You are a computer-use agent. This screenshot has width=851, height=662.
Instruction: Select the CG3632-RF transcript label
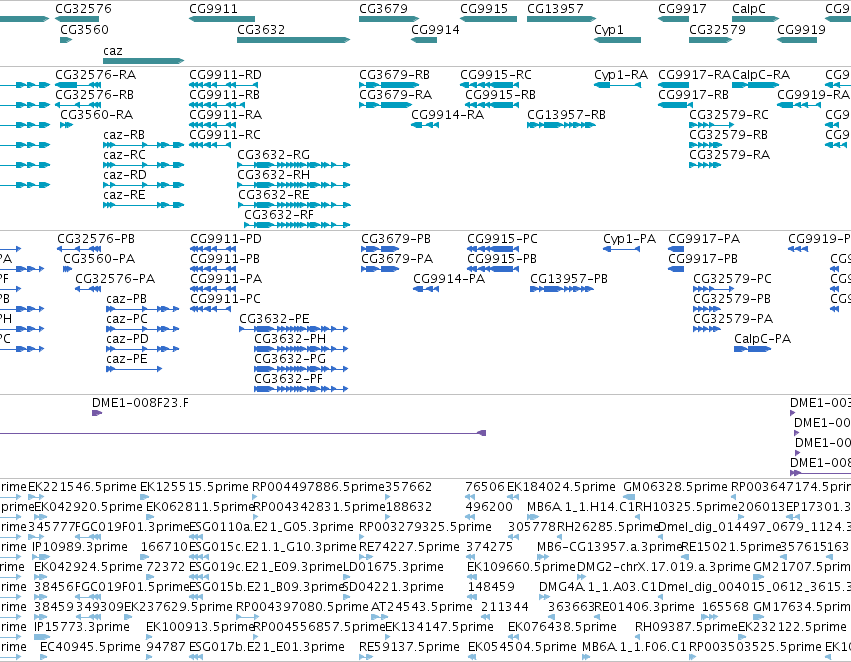pyautogui.click(x=279, y=215)
